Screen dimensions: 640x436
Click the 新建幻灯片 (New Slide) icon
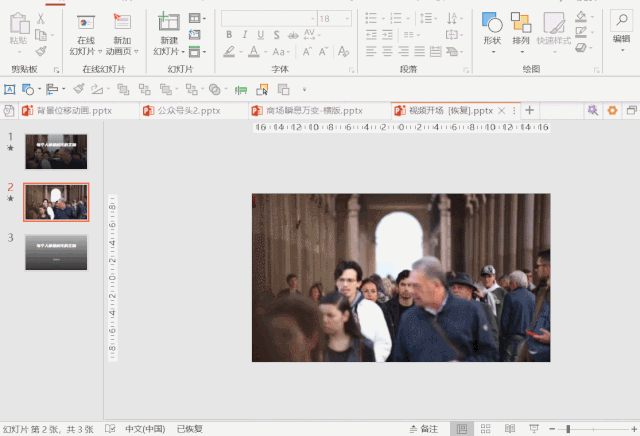[168, 24]
